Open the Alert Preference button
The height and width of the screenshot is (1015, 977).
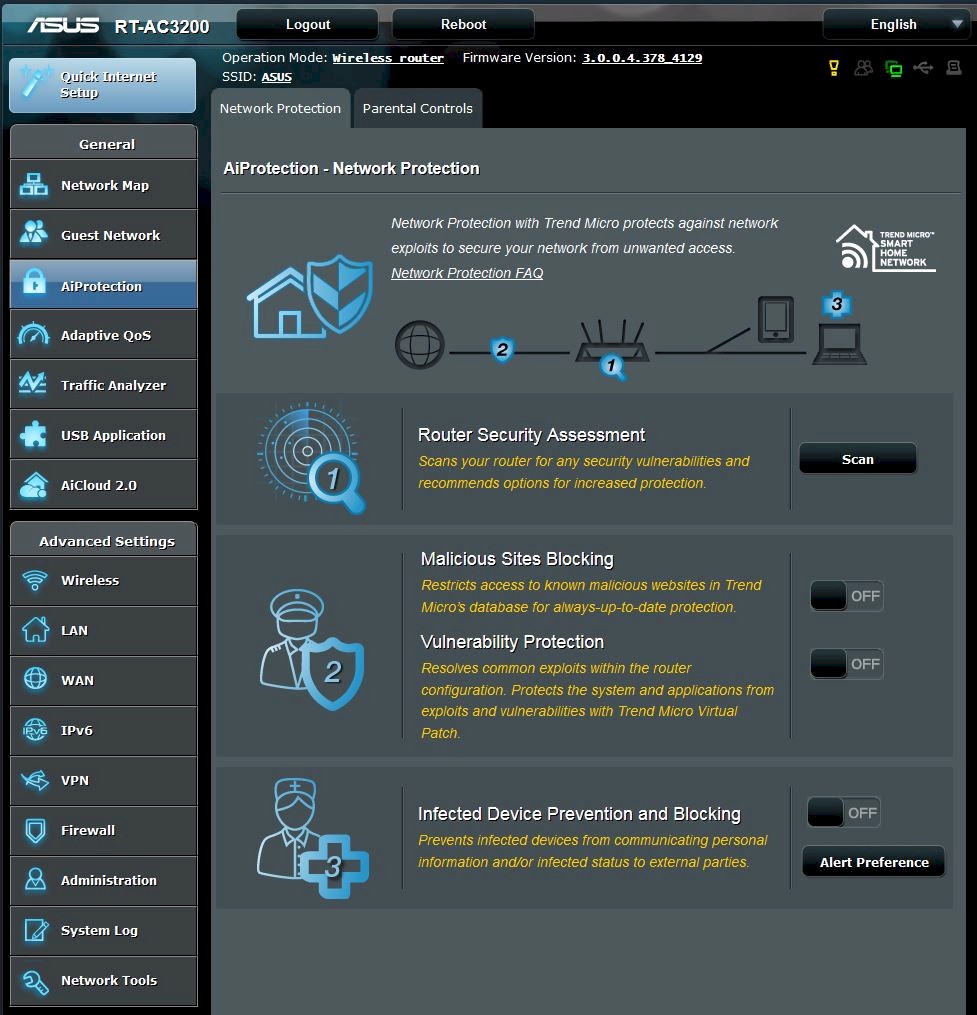pyautogui.click(x=873, y=862)
